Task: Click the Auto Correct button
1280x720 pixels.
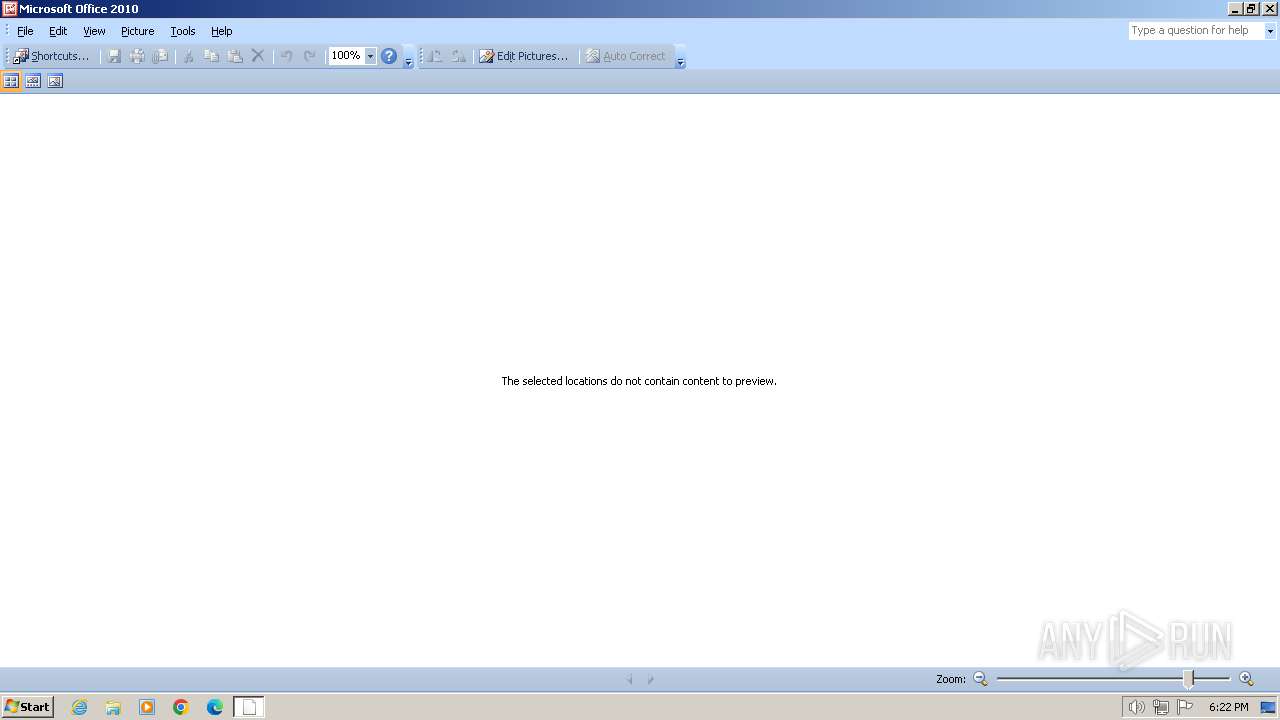Action: [625, 56]
